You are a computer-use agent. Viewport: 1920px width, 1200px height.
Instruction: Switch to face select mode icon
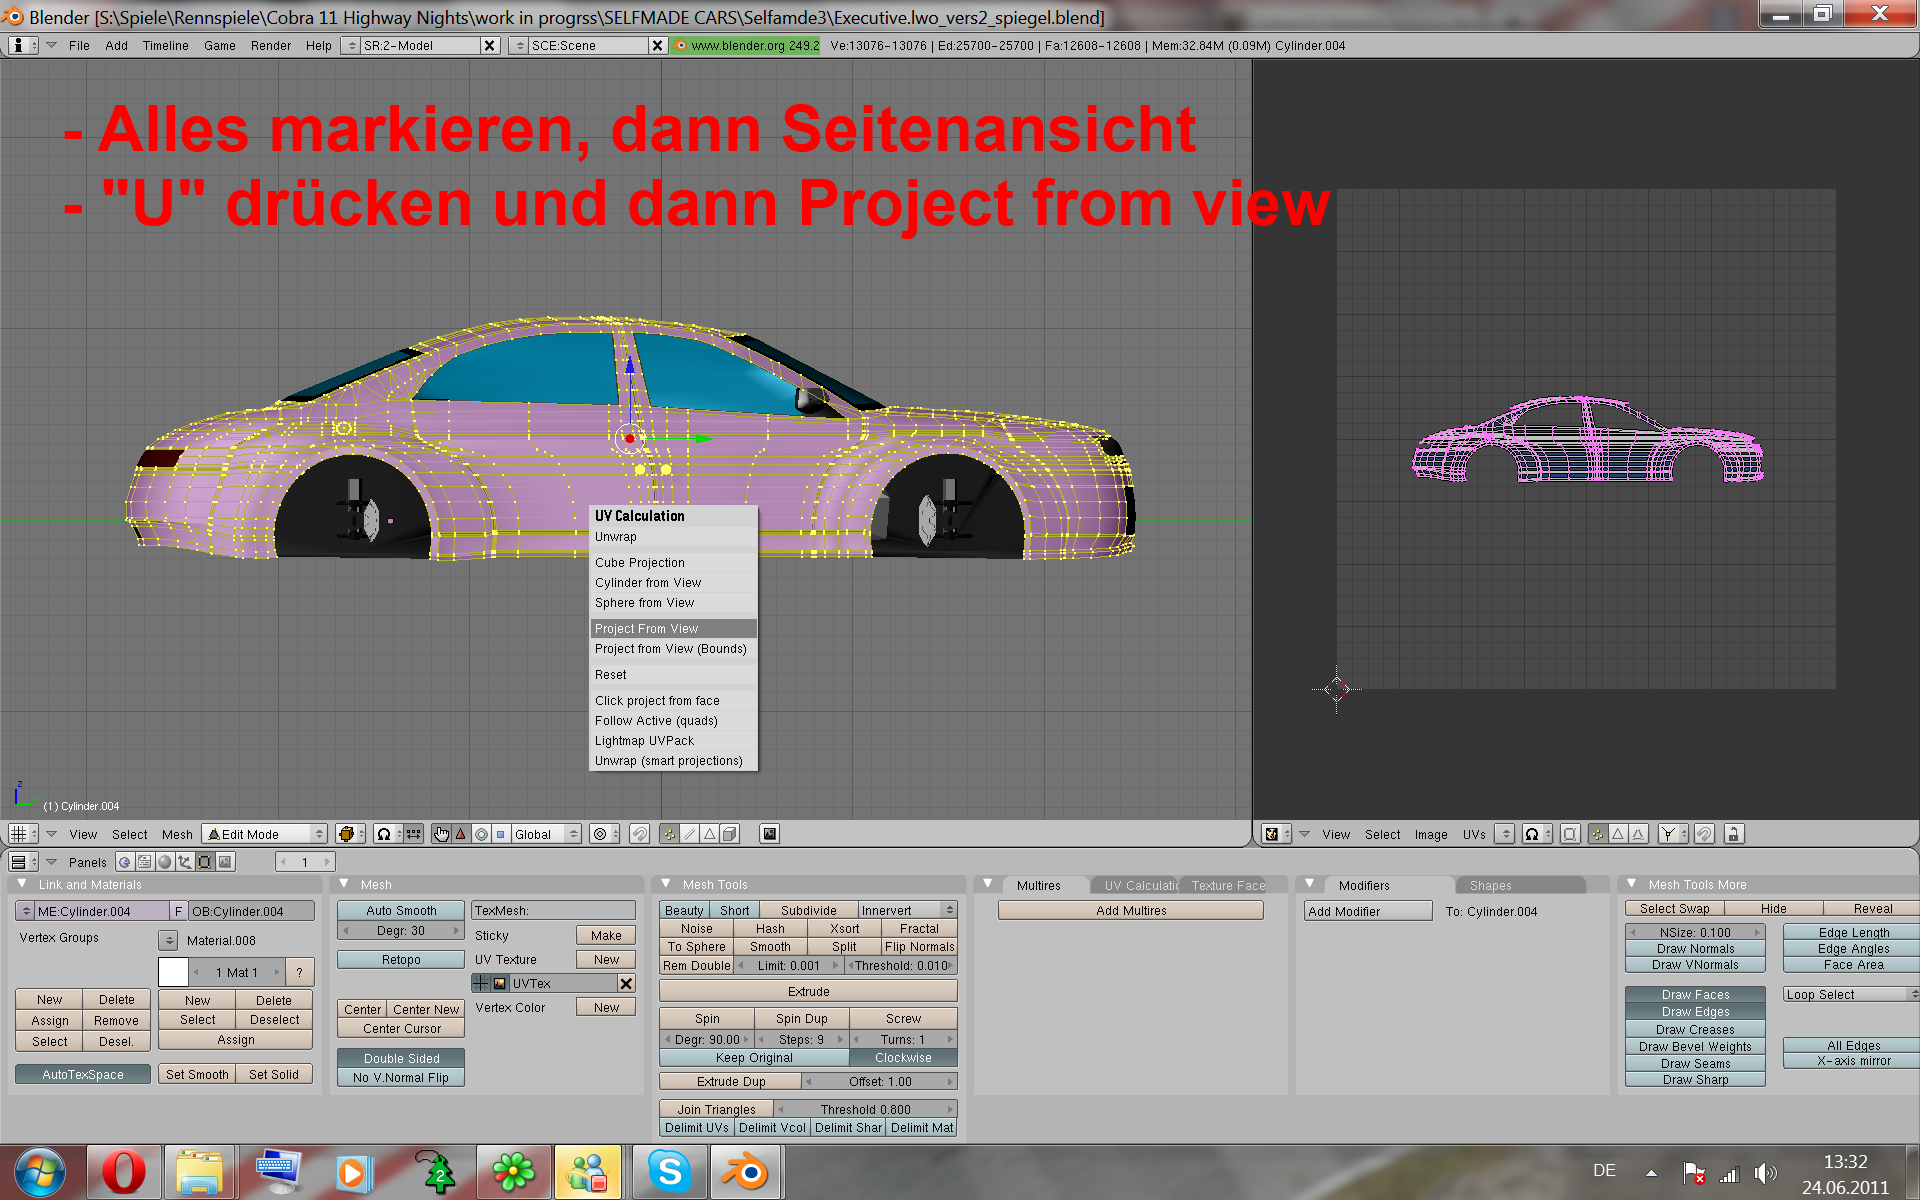pyautogui.click(x=709, y=834)
